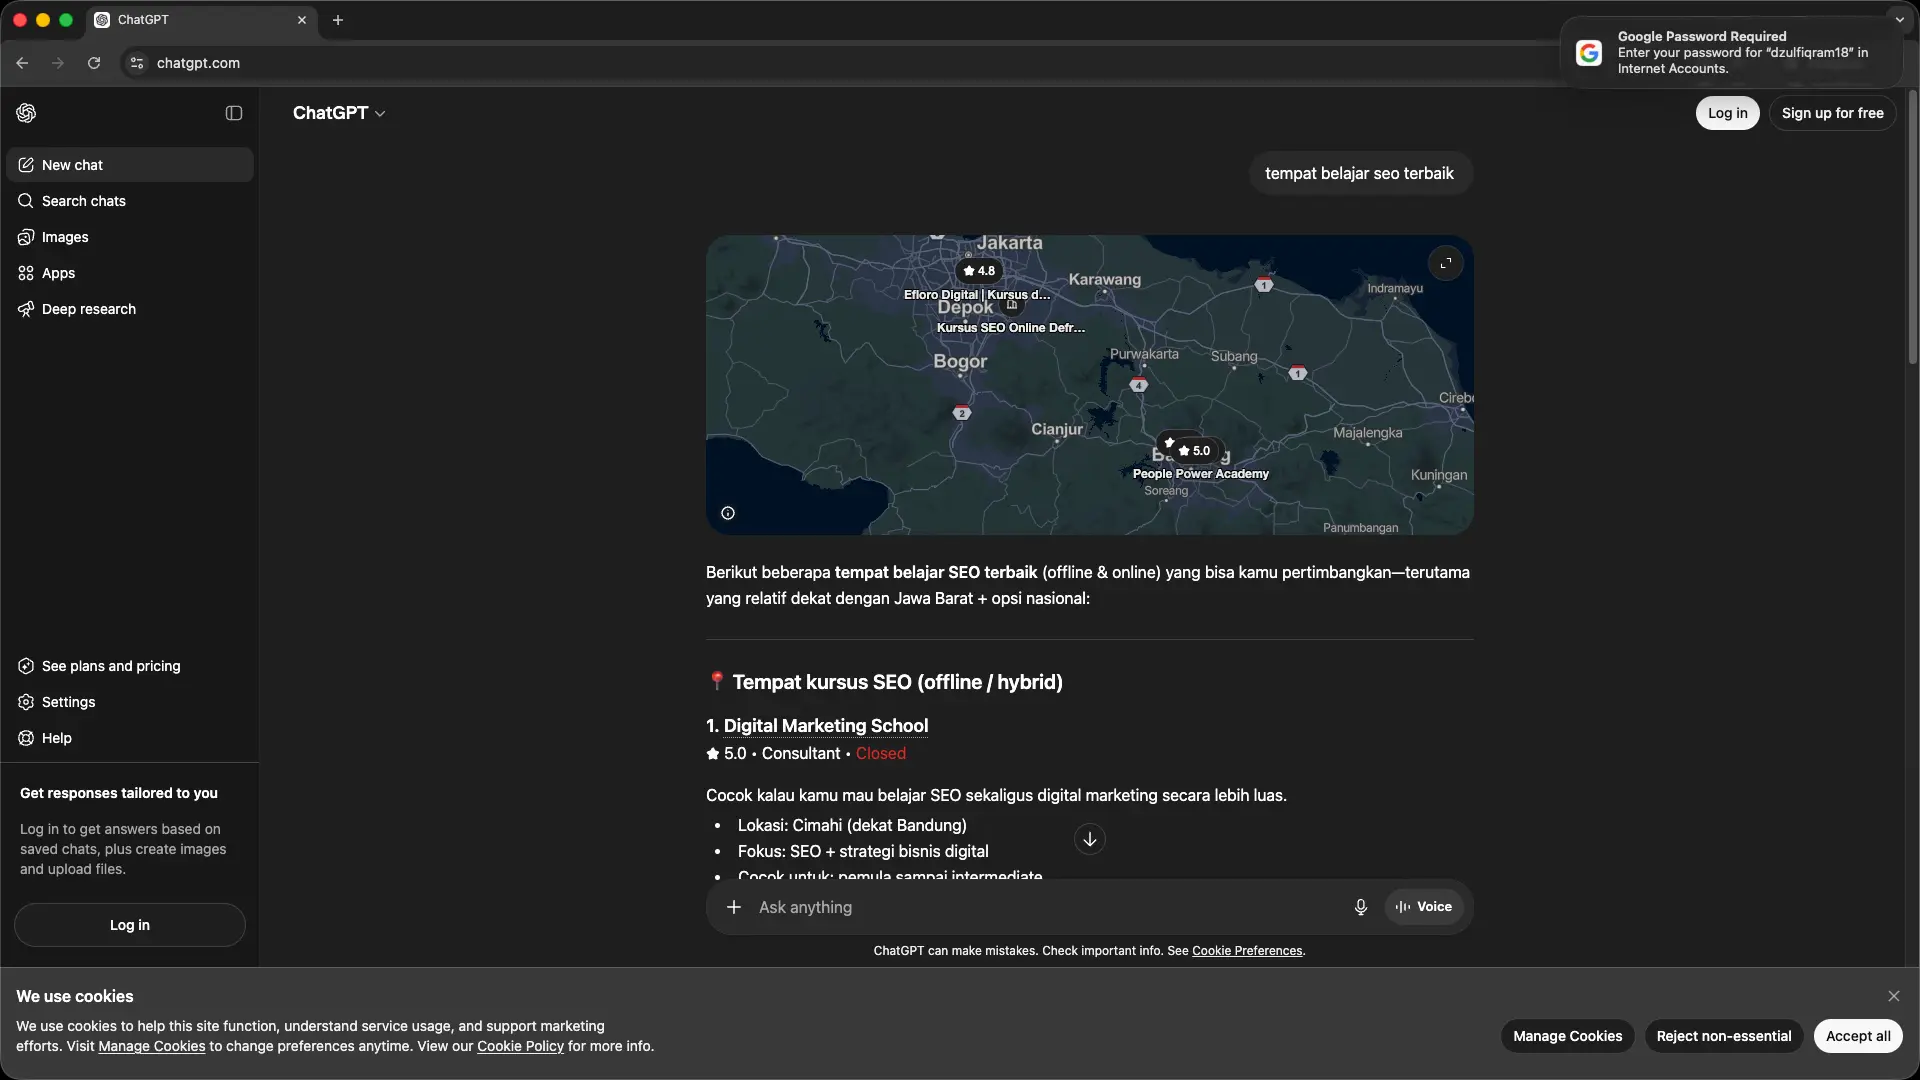Screen dimensions: 1920x1080
Task: Click Accept all cookies
Action: [1858, 1036]
